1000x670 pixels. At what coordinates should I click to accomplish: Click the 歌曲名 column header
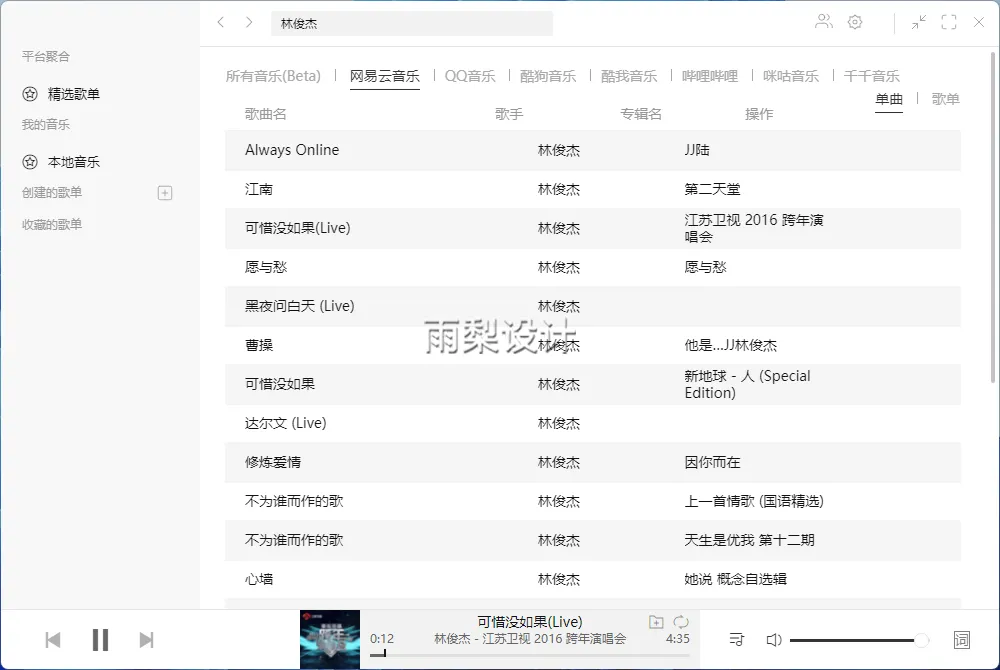coord(265,114)
